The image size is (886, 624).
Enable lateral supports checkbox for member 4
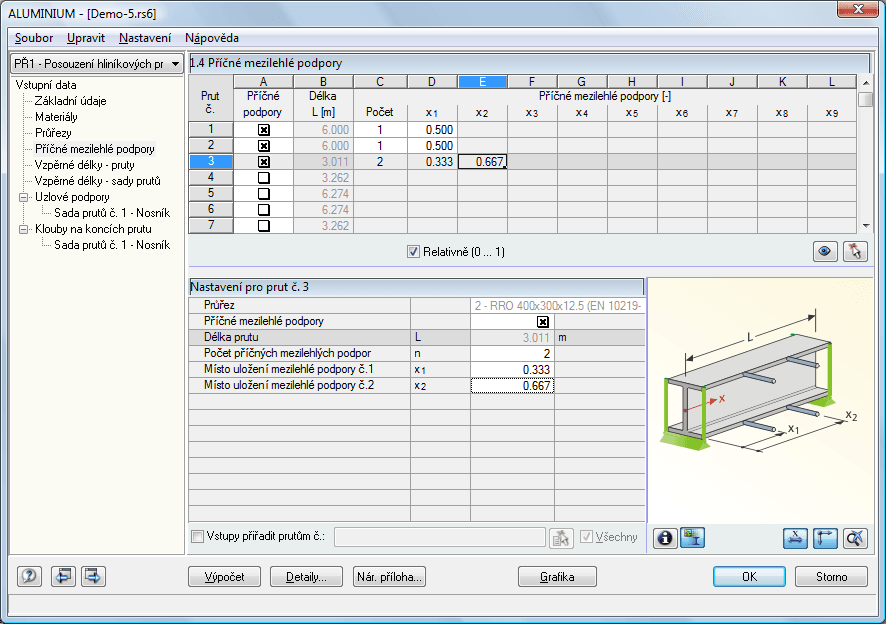[263, 177]
